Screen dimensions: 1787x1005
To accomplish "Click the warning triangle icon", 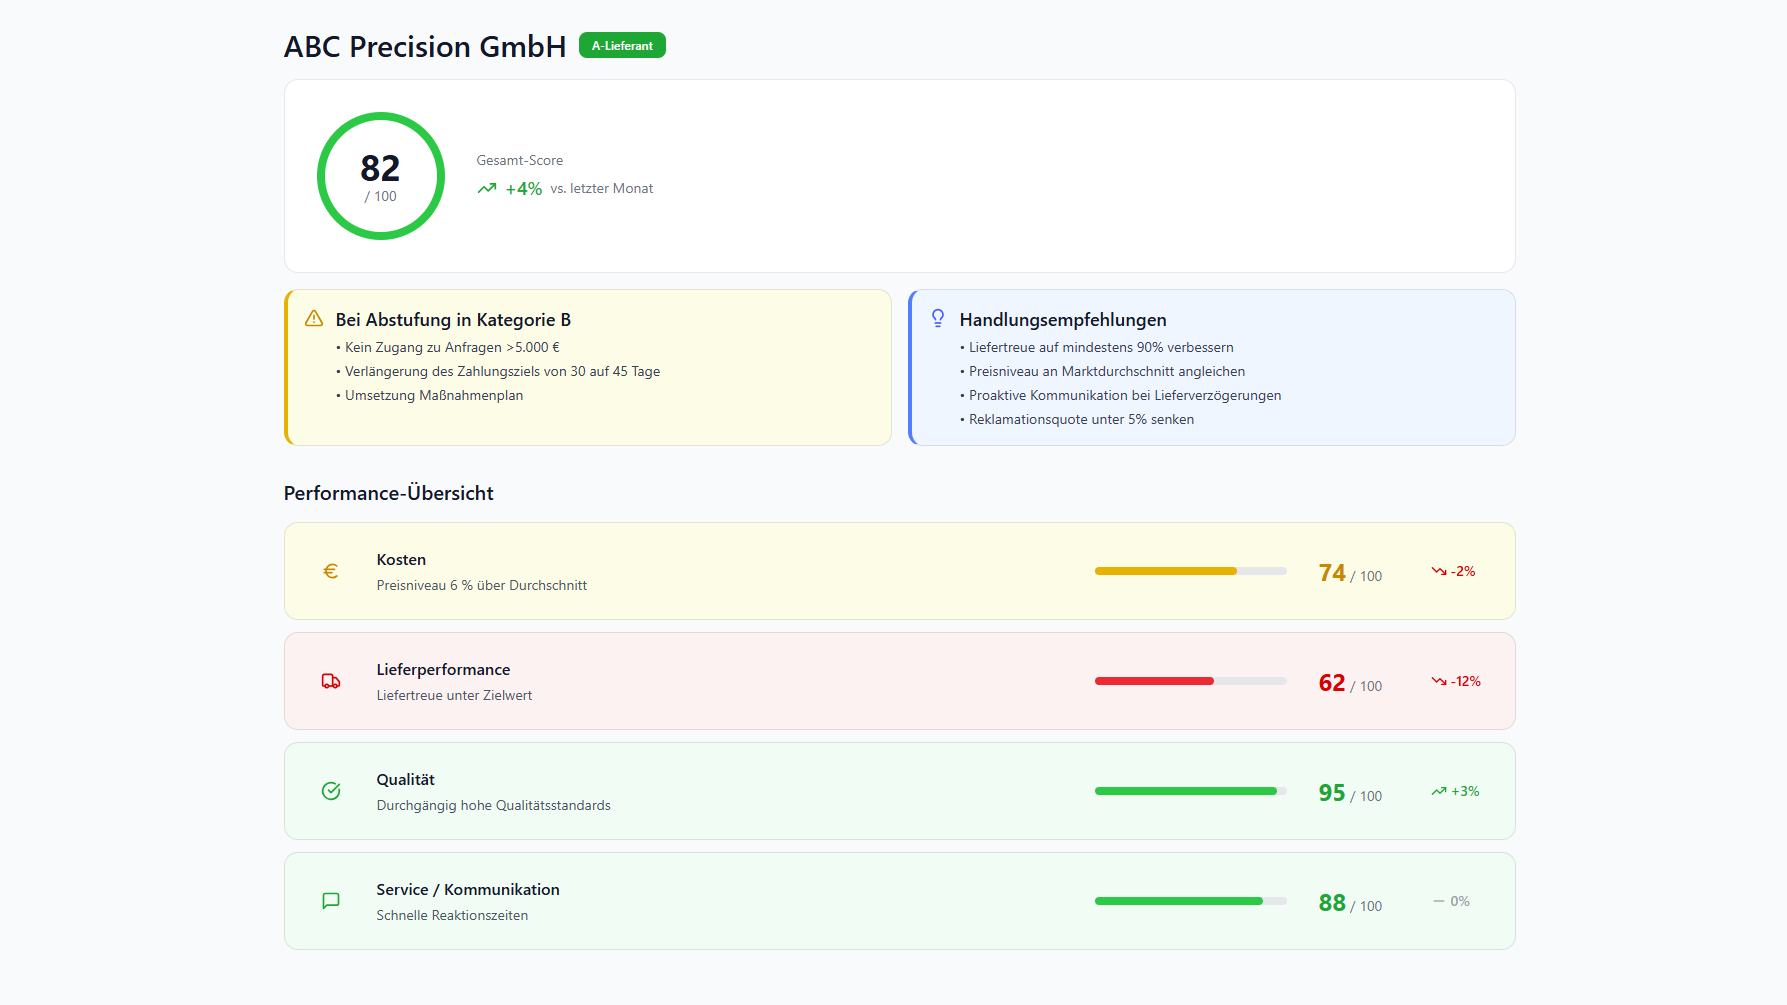I will coord(314,319).
